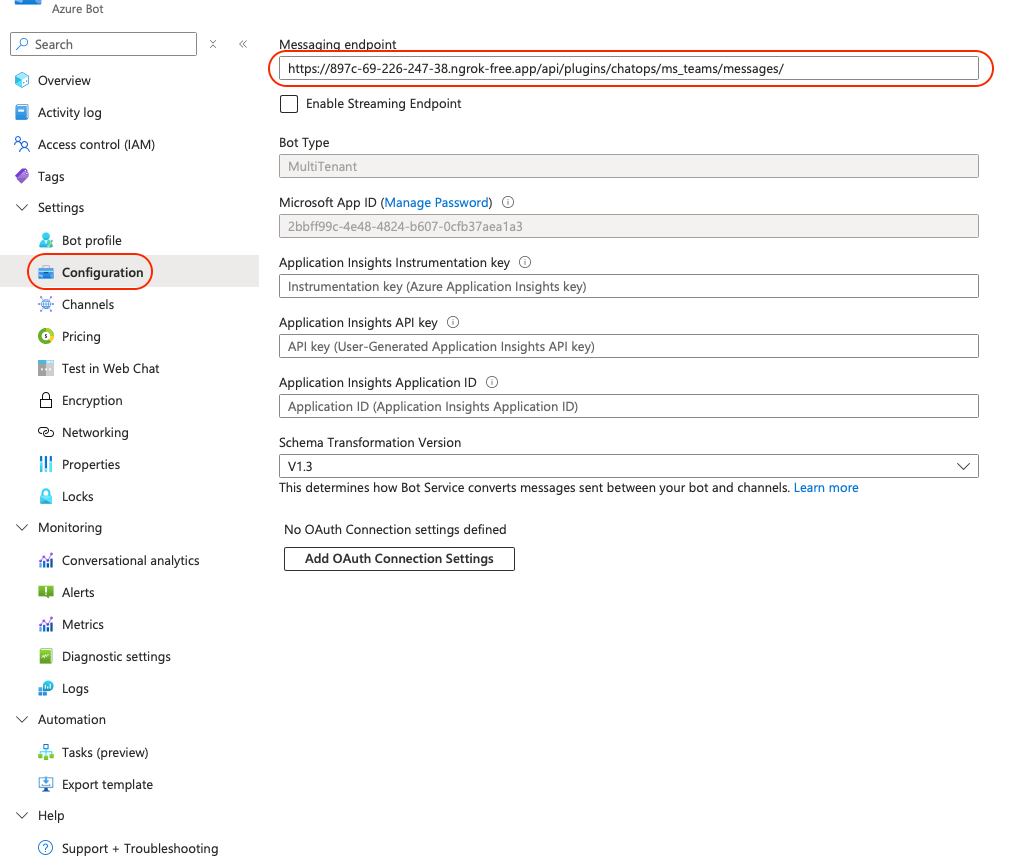1013x868 pixels.
Task: Click the Configuration briefcase icon
Action: click(x=46, y=273)
